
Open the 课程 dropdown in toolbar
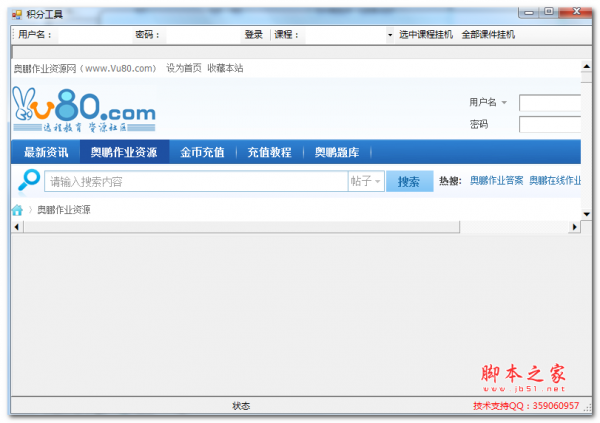[x=390, y=35]
